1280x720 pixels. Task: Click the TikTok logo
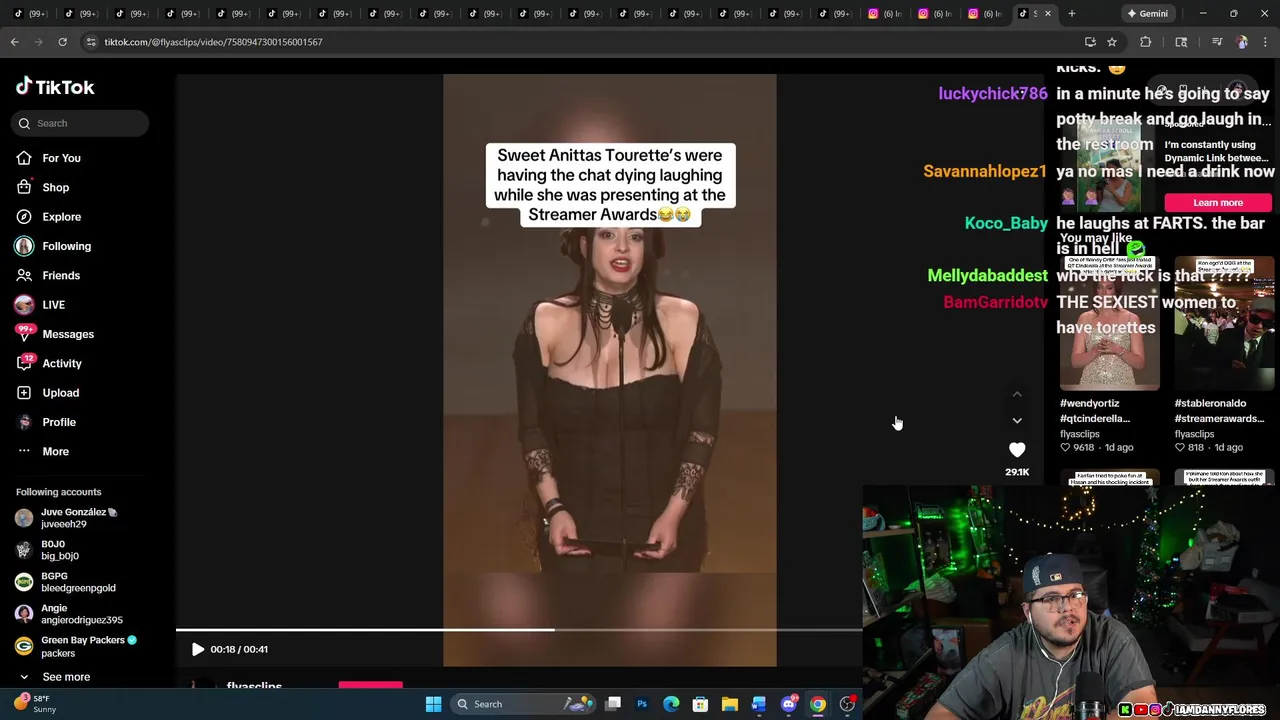click(x=55, y=87)
